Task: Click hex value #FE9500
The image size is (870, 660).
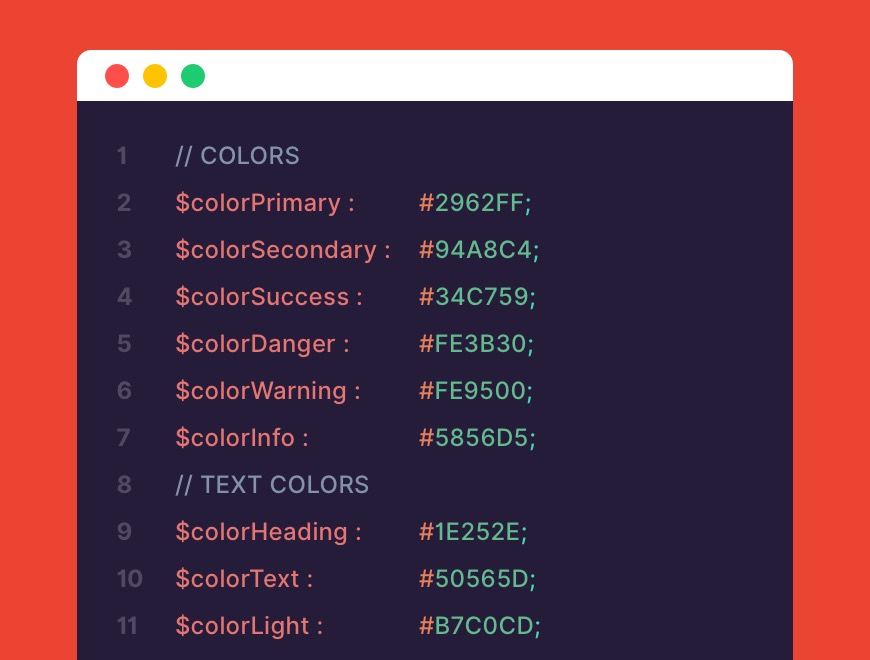Action: click(472, 391)
